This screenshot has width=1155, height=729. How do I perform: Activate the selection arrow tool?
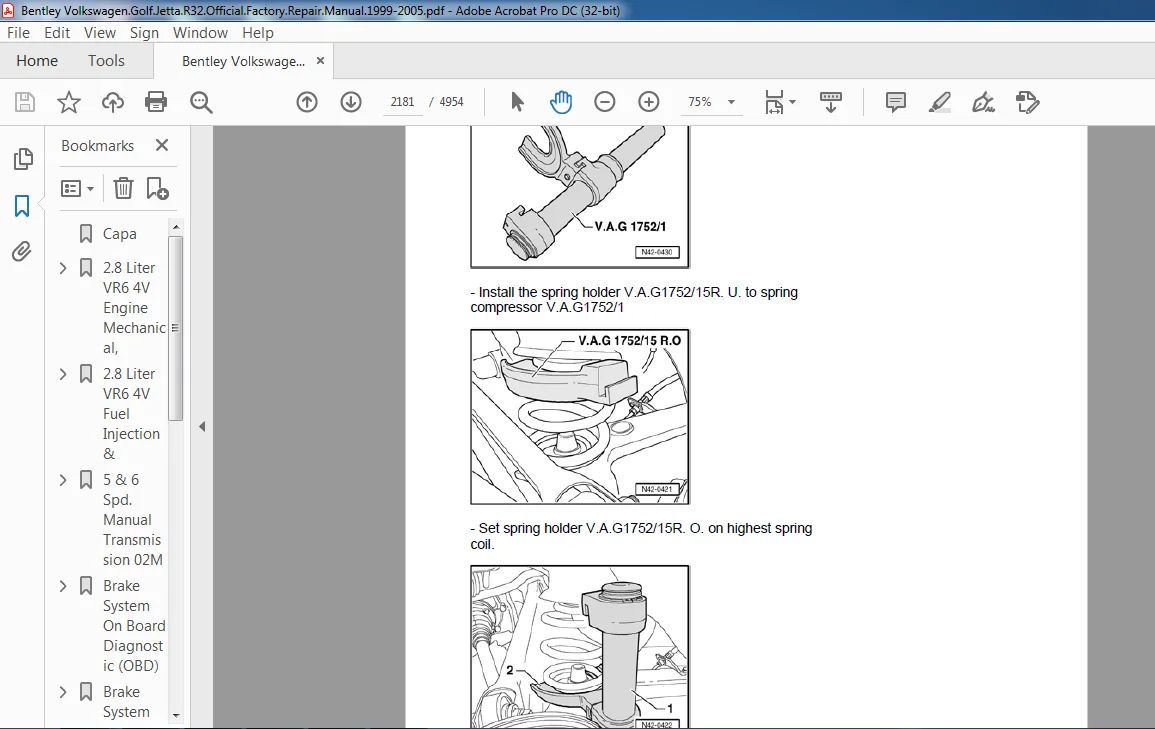(517, 102)
